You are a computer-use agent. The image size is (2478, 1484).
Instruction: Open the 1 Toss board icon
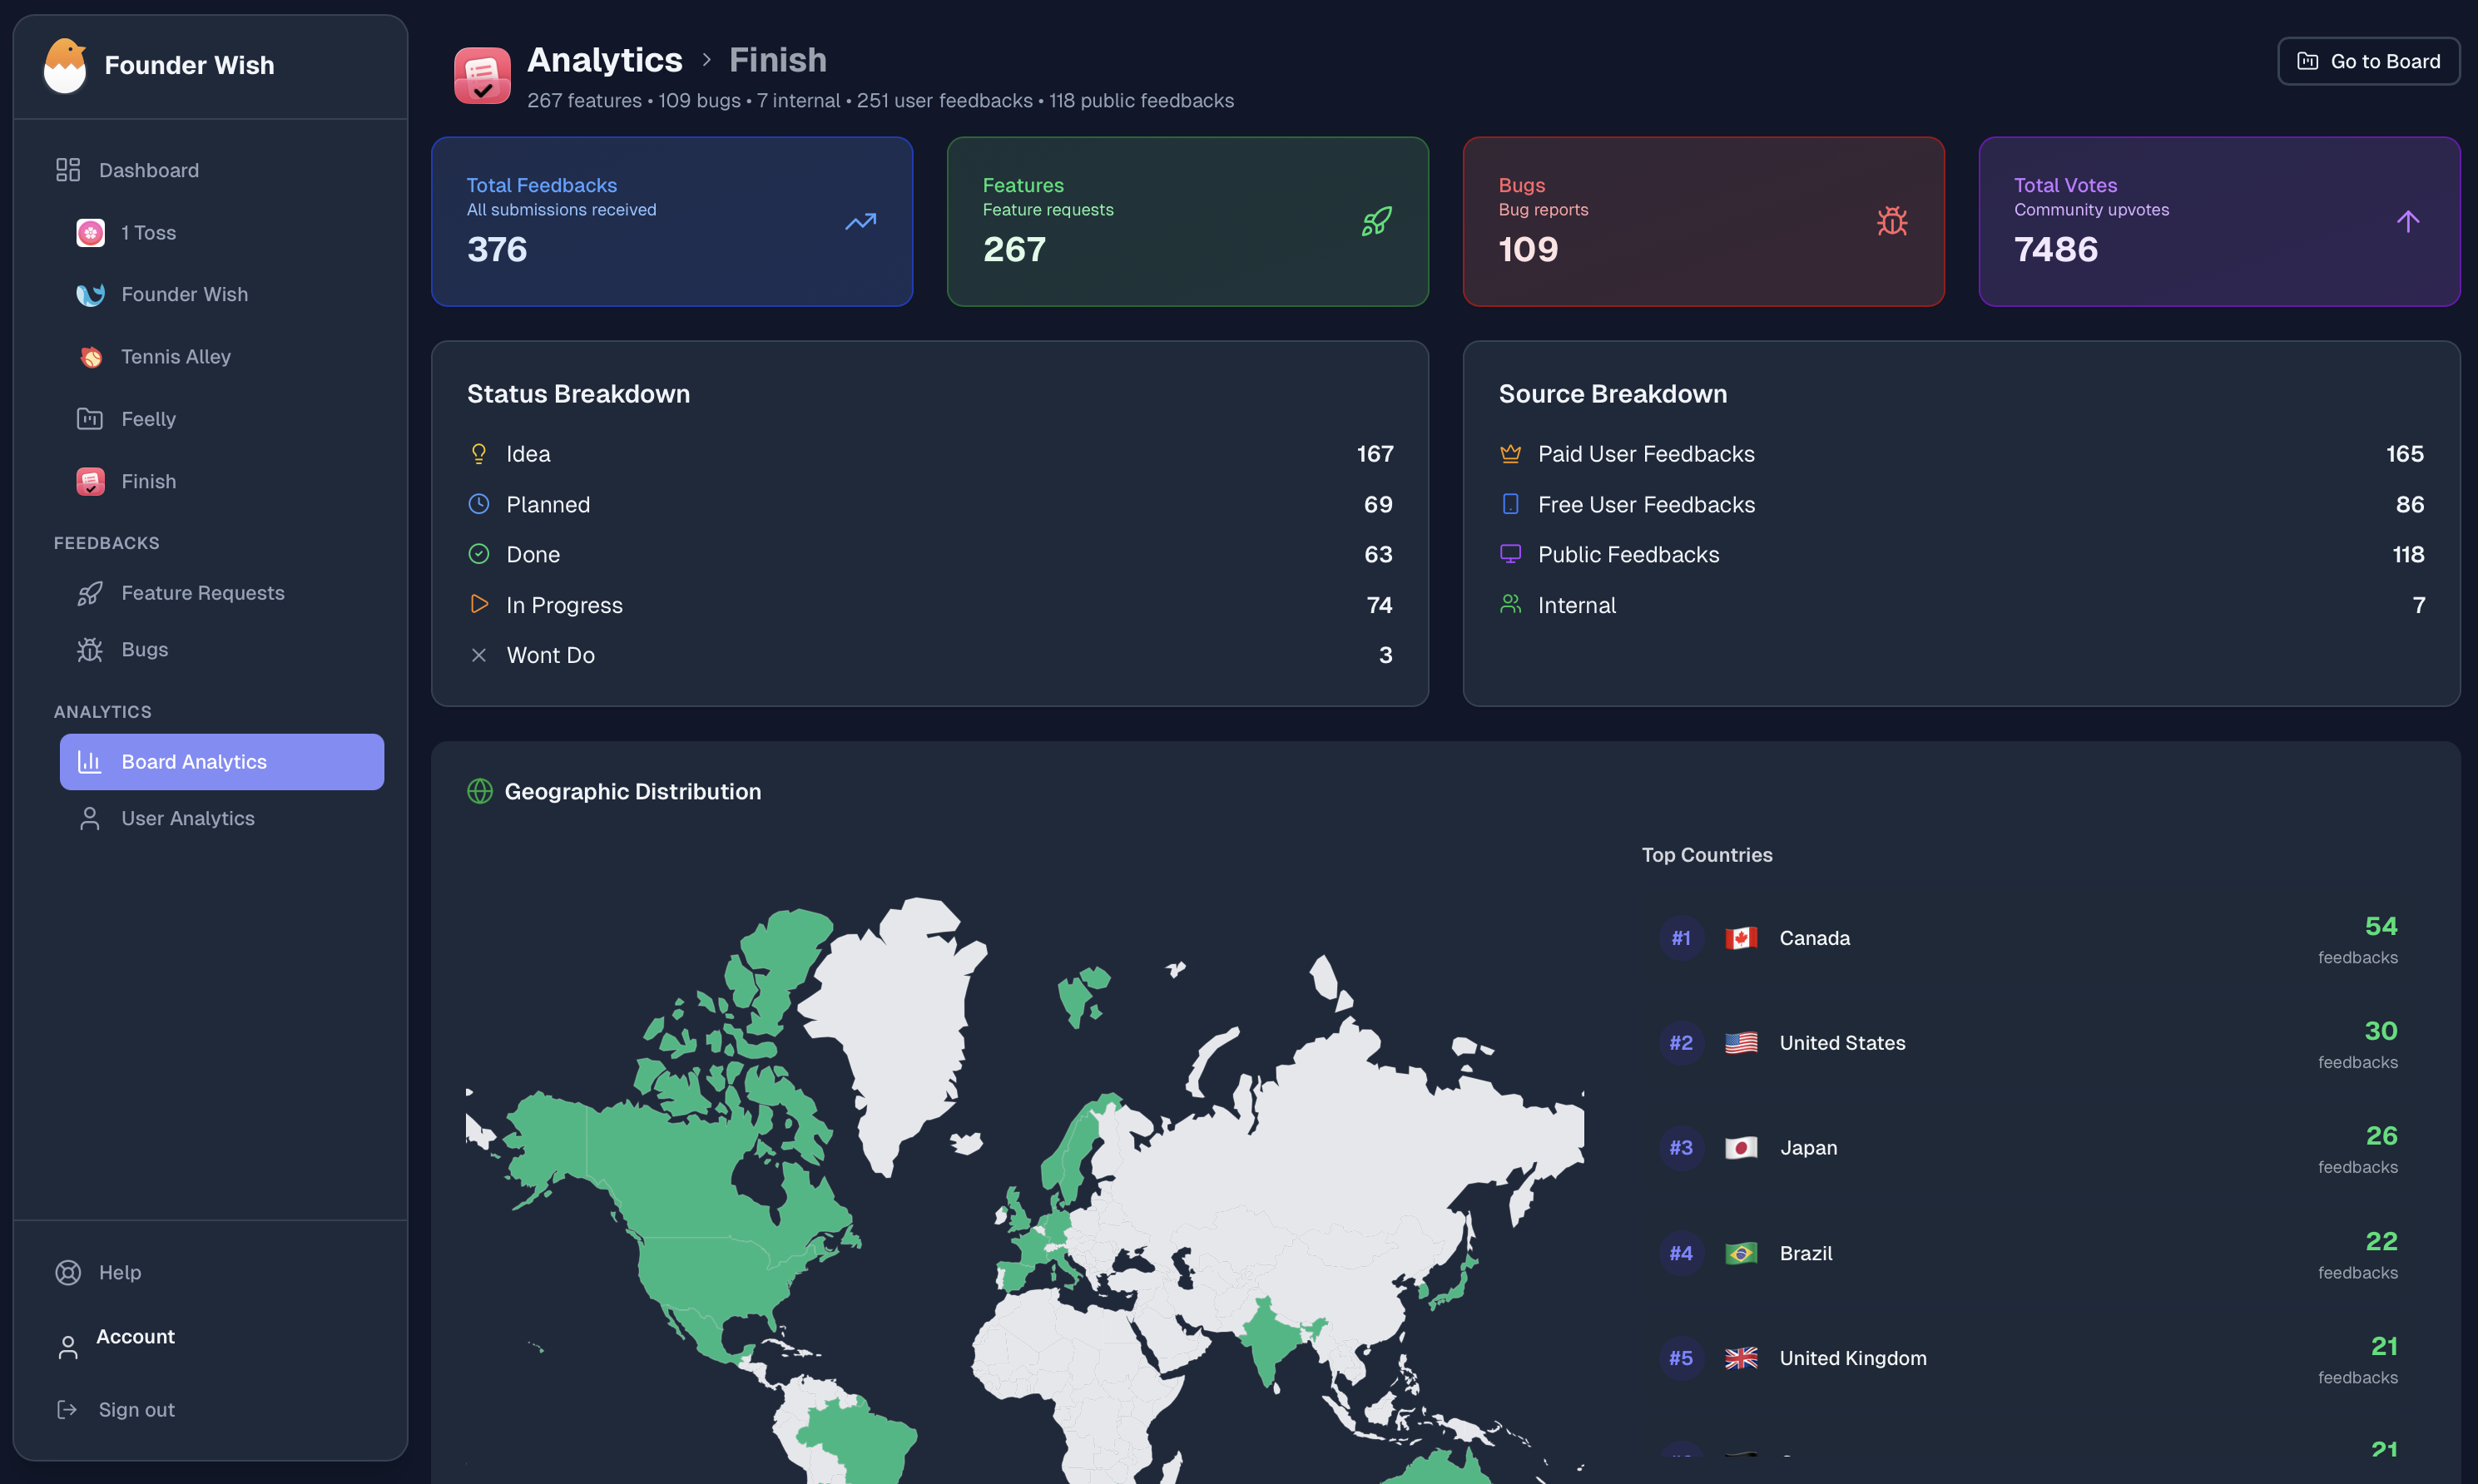click(x=90, y=233)
